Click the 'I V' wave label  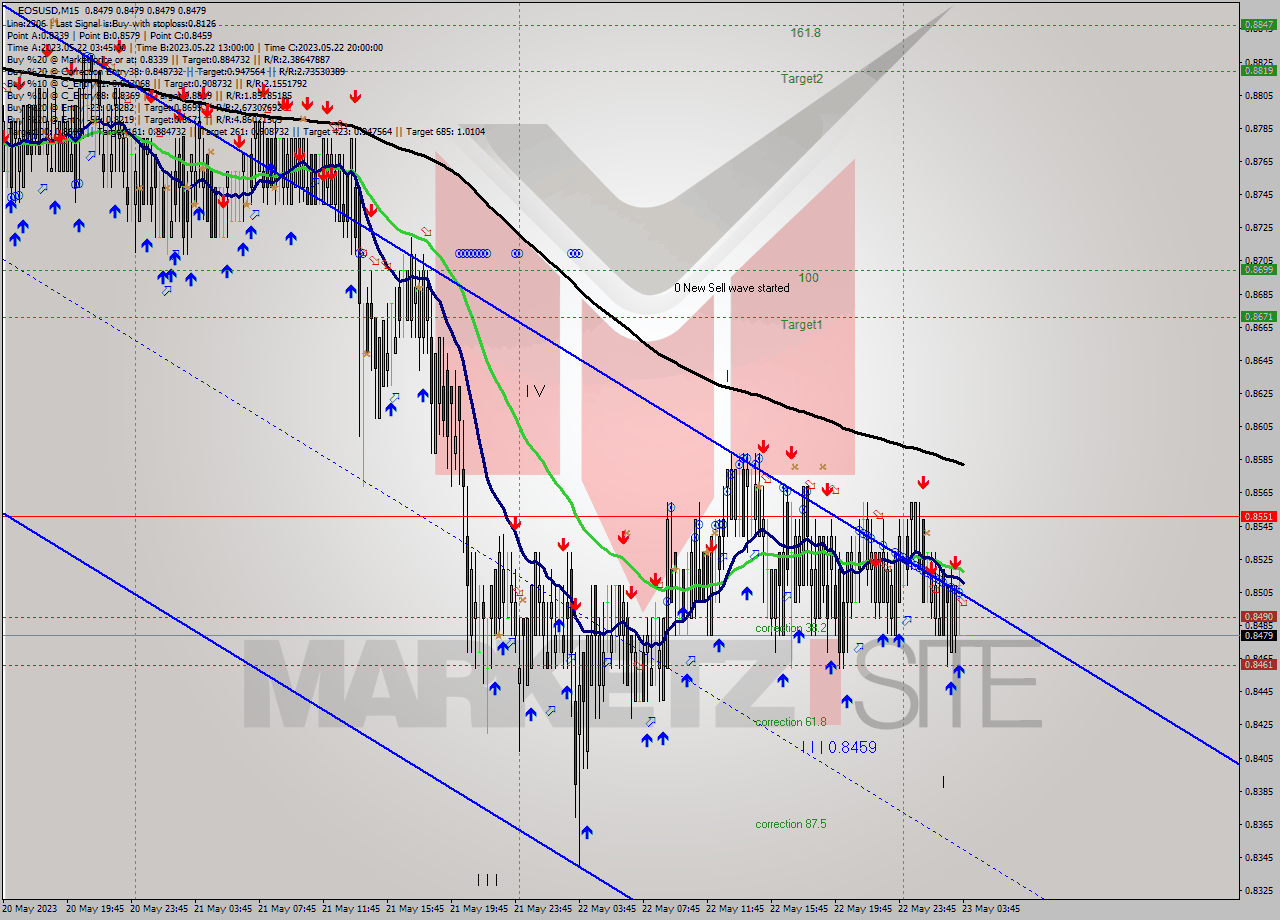click(535, 391)
